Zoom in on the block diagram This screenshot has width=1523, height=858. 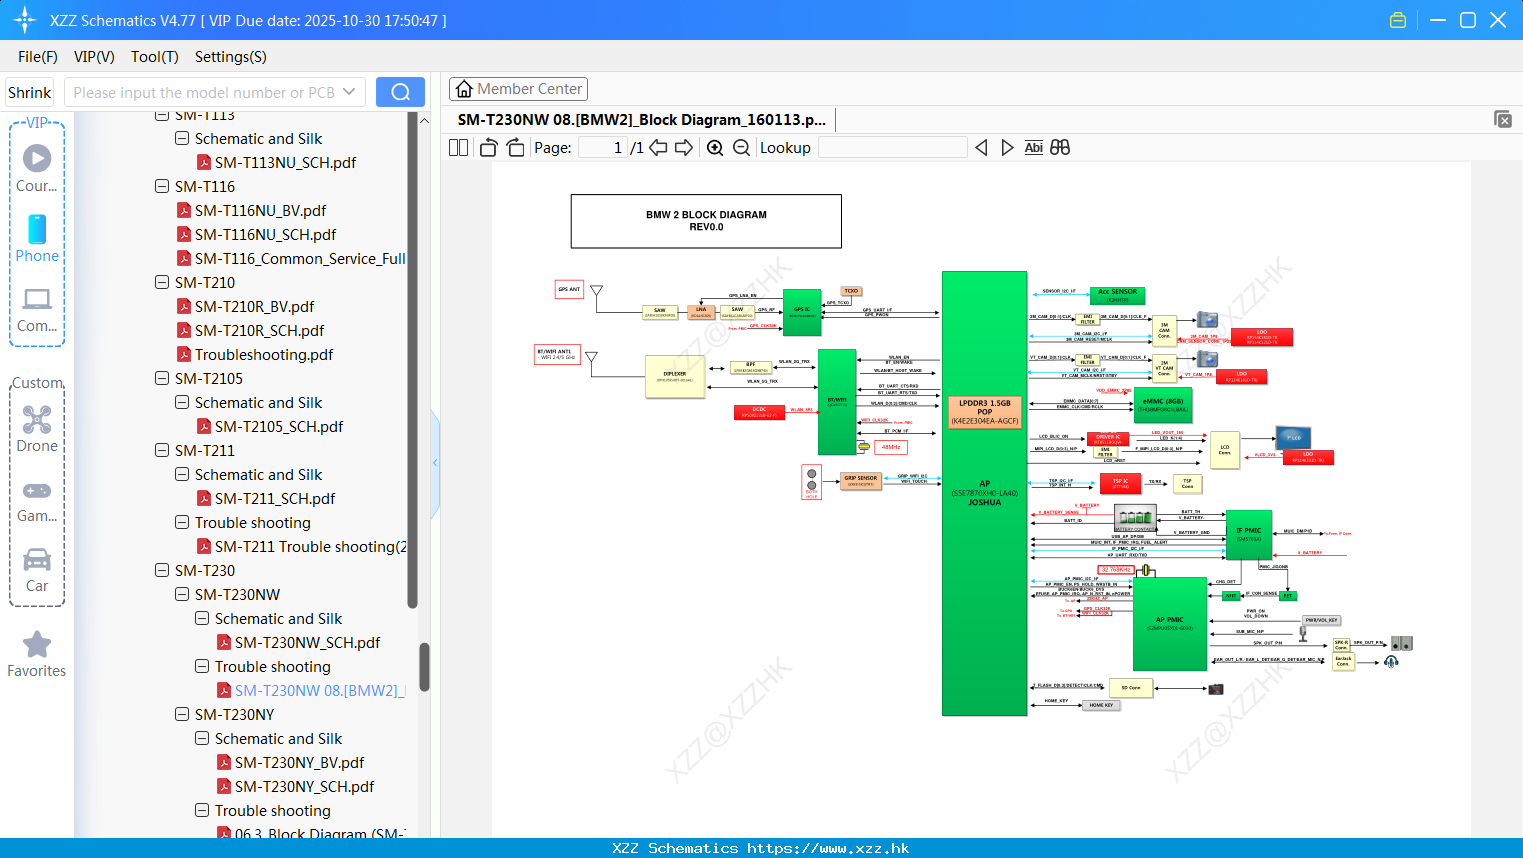point(715,147)
